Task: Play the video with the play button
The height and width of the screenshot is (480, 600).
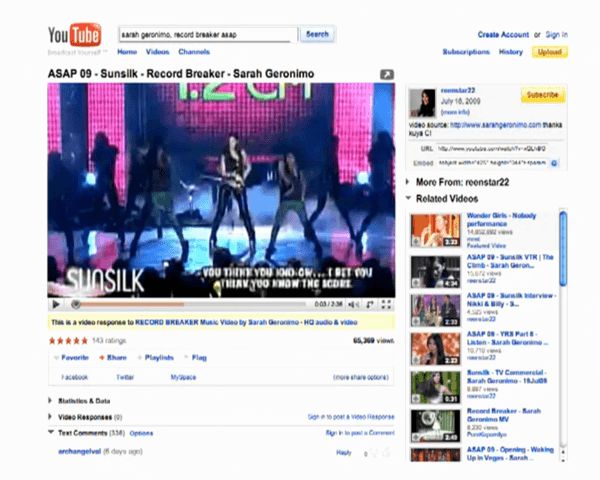Action: click(56, 304)
